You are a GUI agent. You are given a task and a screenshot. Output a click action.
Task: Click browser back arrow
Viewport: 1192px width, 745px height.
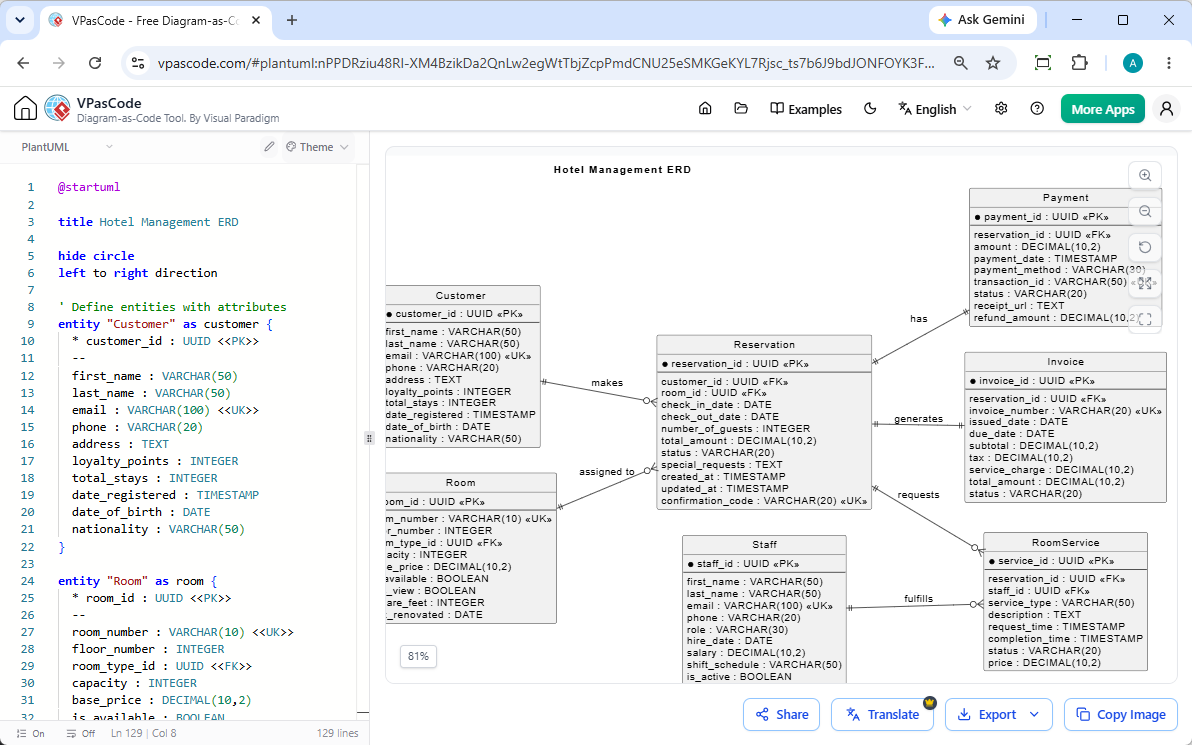24,63
